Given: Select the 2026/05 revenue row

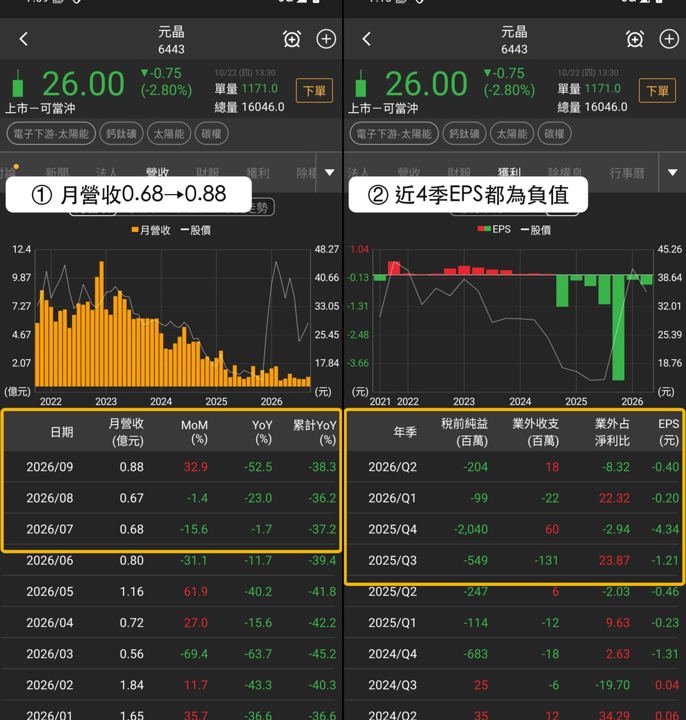Looking at the screenshot, I should pos(171,592).
